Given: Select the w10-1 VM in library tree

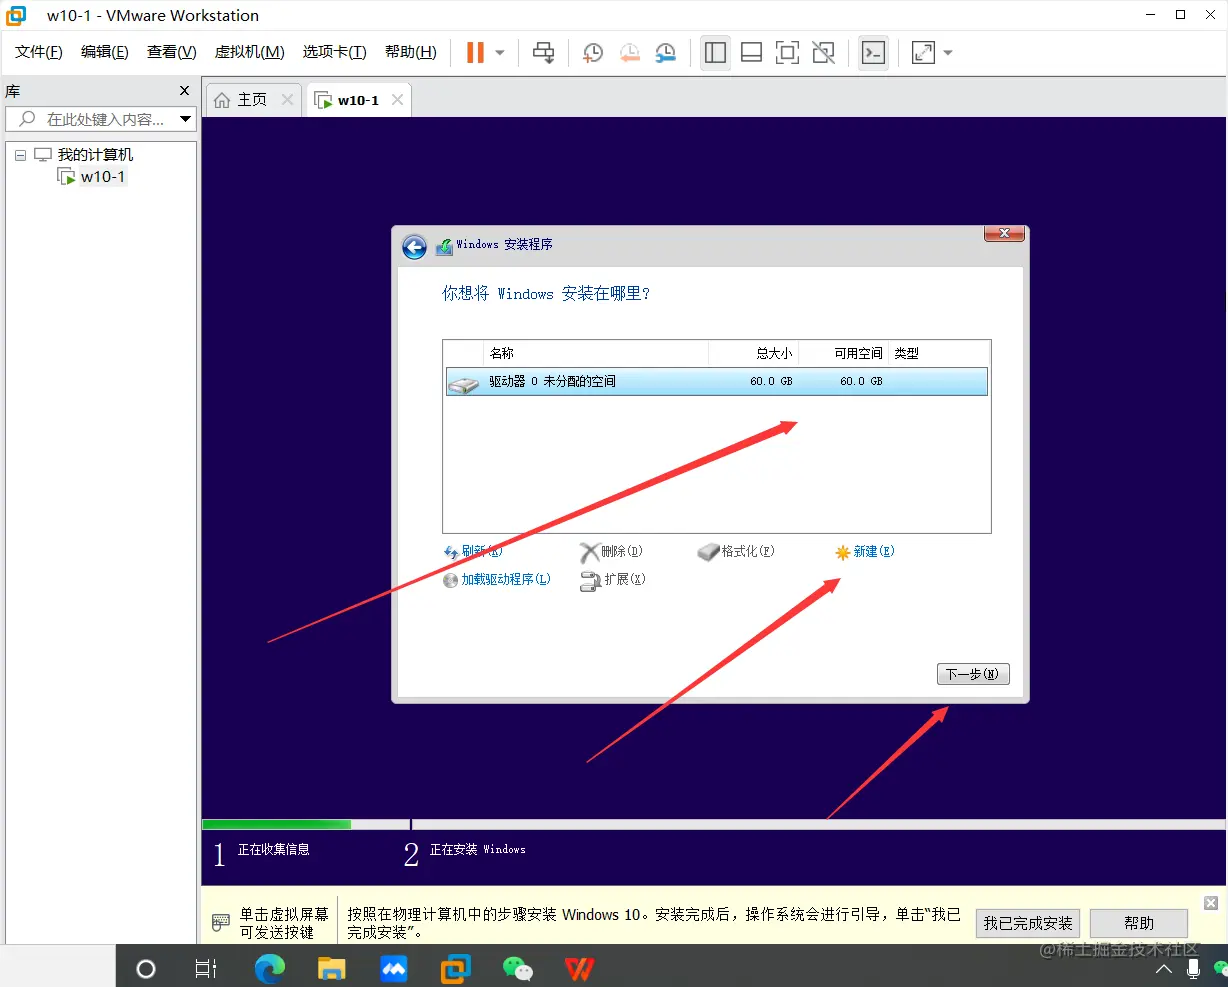Looking at the screenshot, I should pyautogui.click(x=103, y=177).
